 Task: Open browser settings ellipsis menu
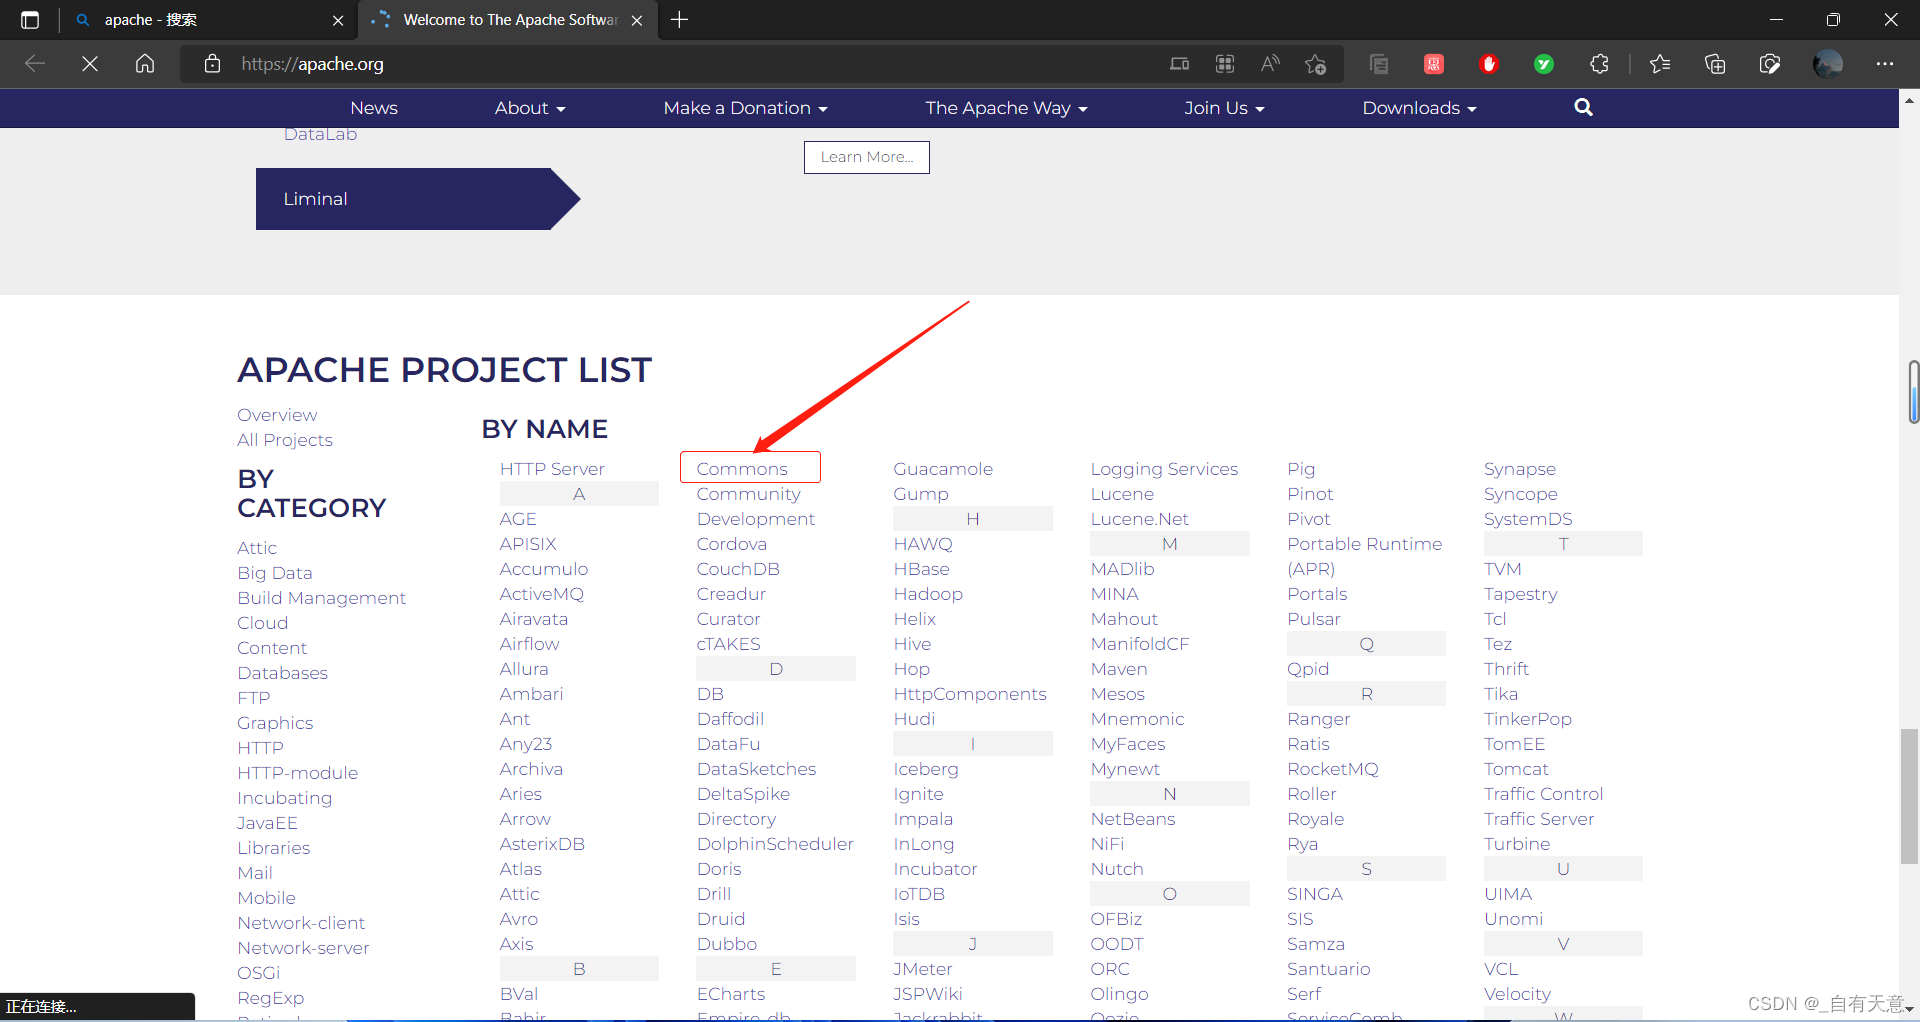click(1885, 64)
